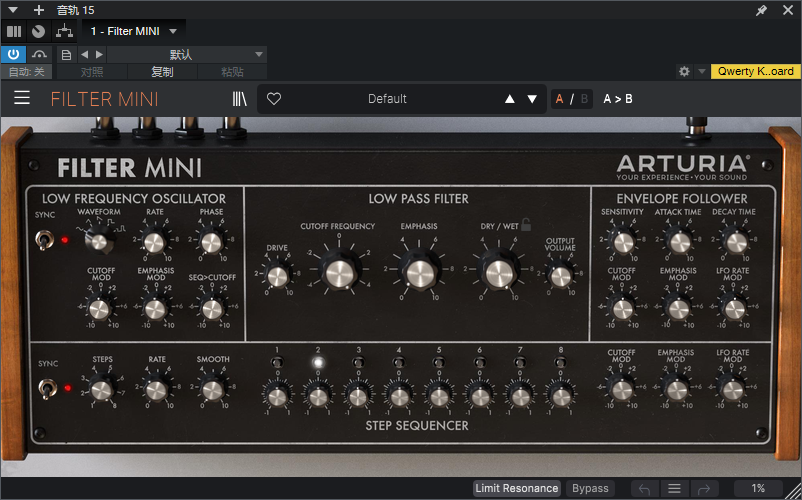
Task: Click the Qwerty Keyboard yellow button
Action: click(x=755, y=71)
